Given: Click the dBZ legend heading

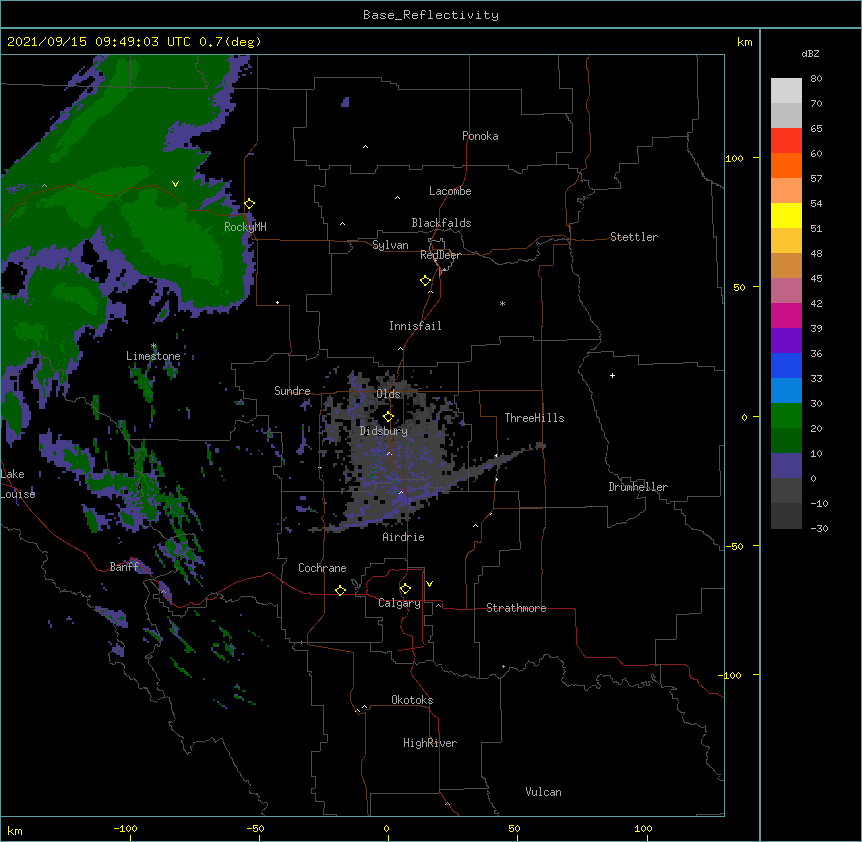Looking at the screenshot, I should coord(810,53).
